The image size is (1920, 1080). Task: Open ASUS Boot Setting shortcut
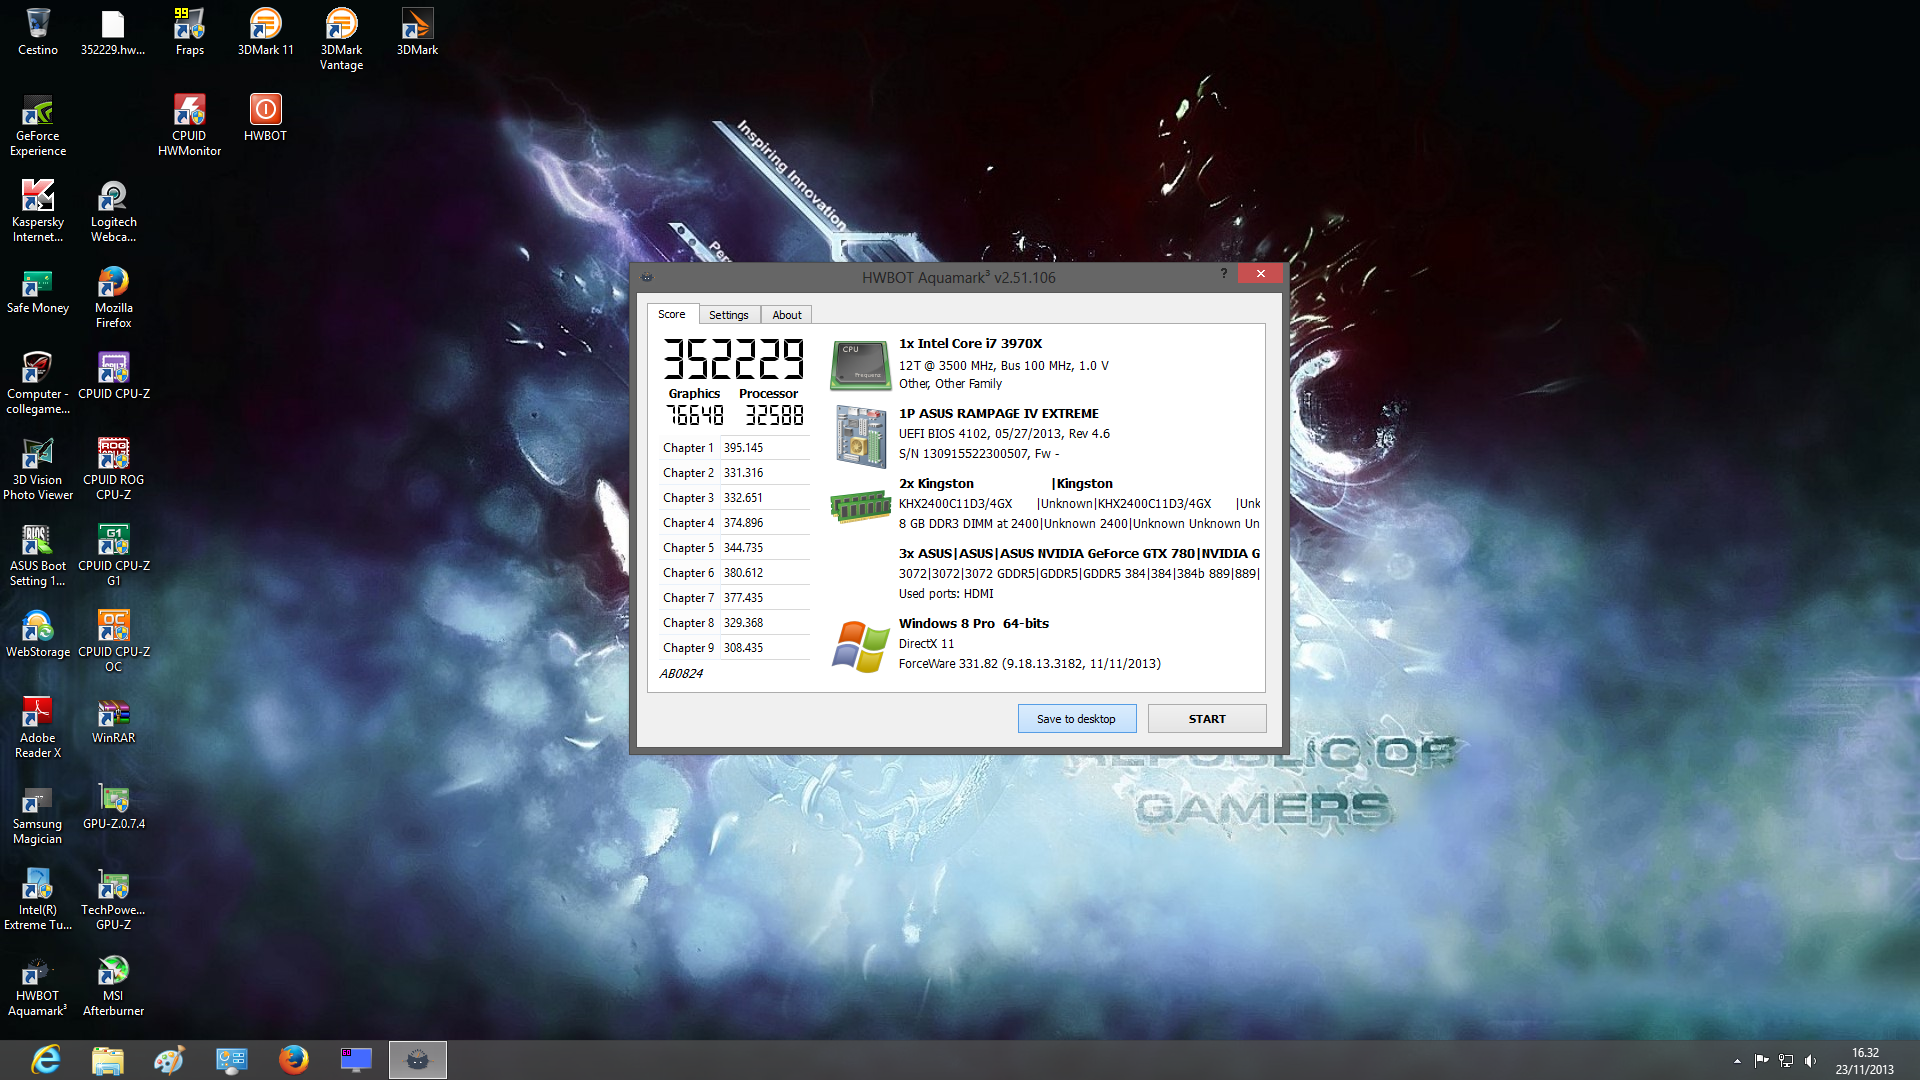click(x=38, y=555)
